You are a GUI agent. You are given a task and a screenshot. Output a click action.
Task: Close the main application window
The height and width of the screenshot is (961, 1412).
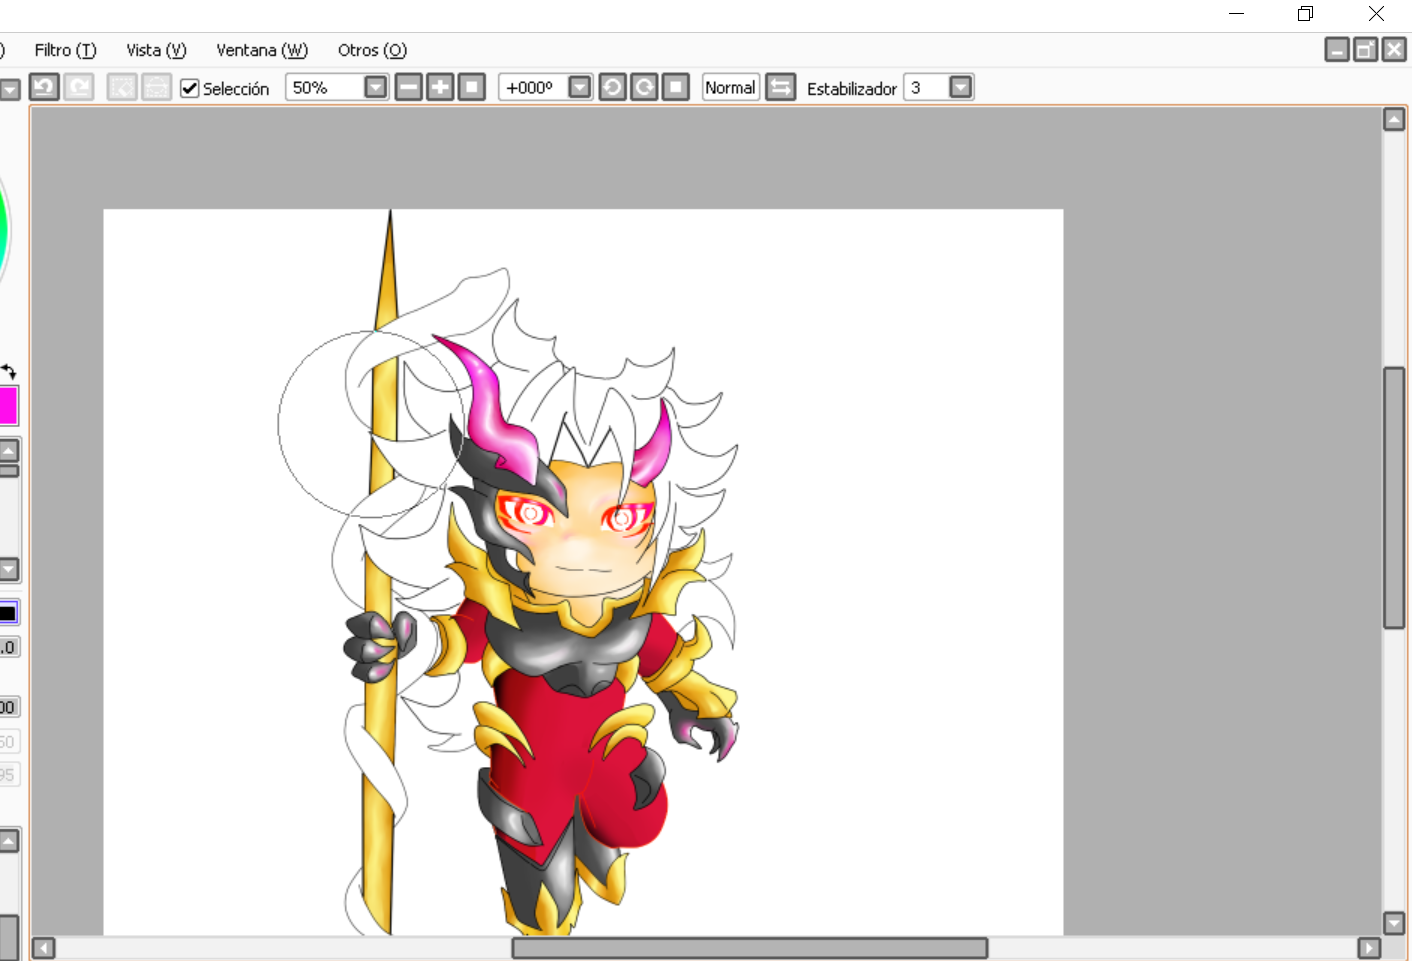click(1376, 14)
